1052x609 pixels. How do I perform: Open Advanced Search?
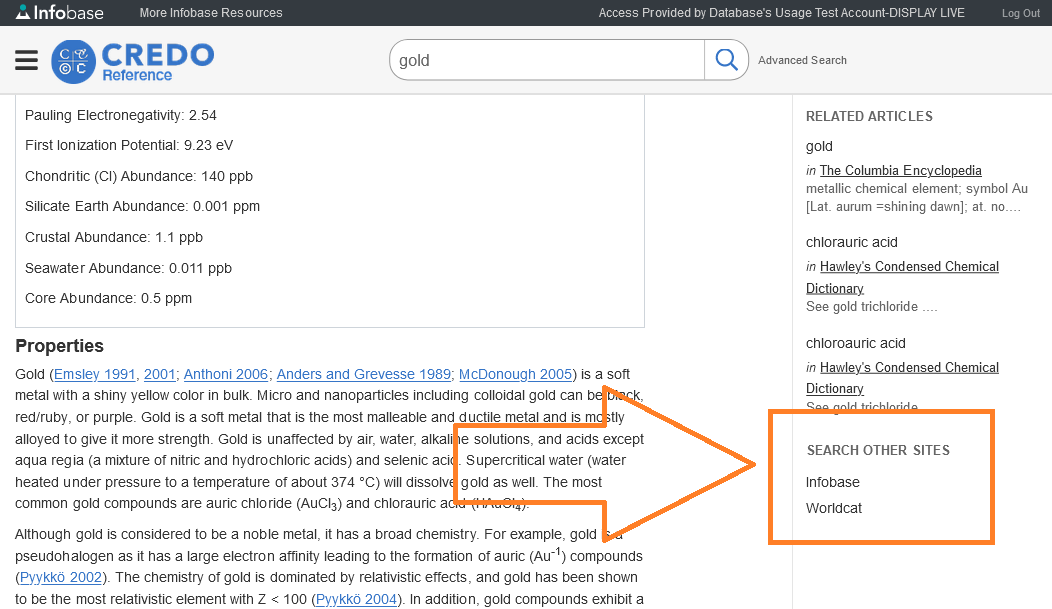pos(802,60)
